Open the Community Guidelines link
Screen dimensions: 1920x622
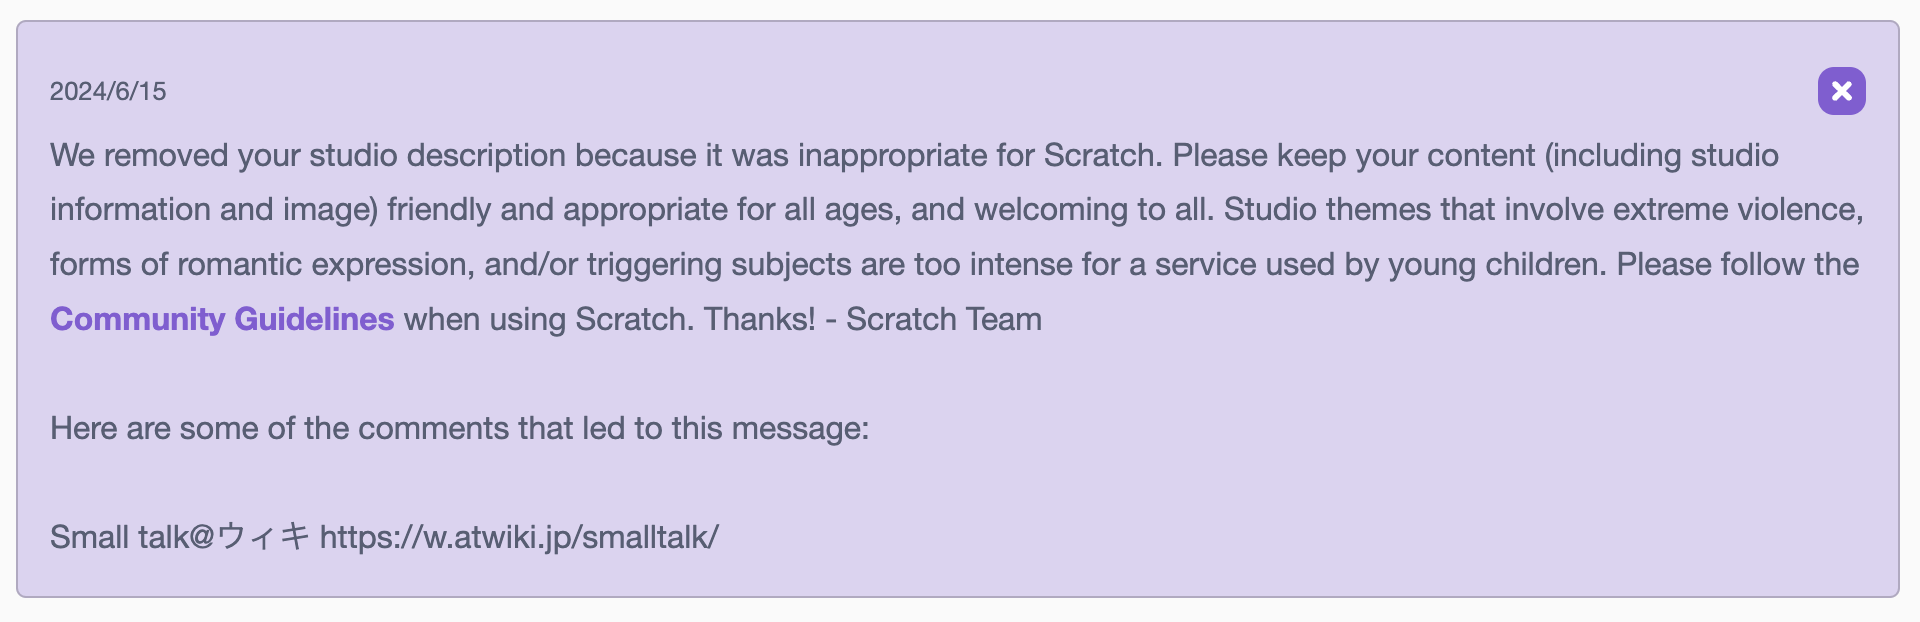tap(222, 319)
